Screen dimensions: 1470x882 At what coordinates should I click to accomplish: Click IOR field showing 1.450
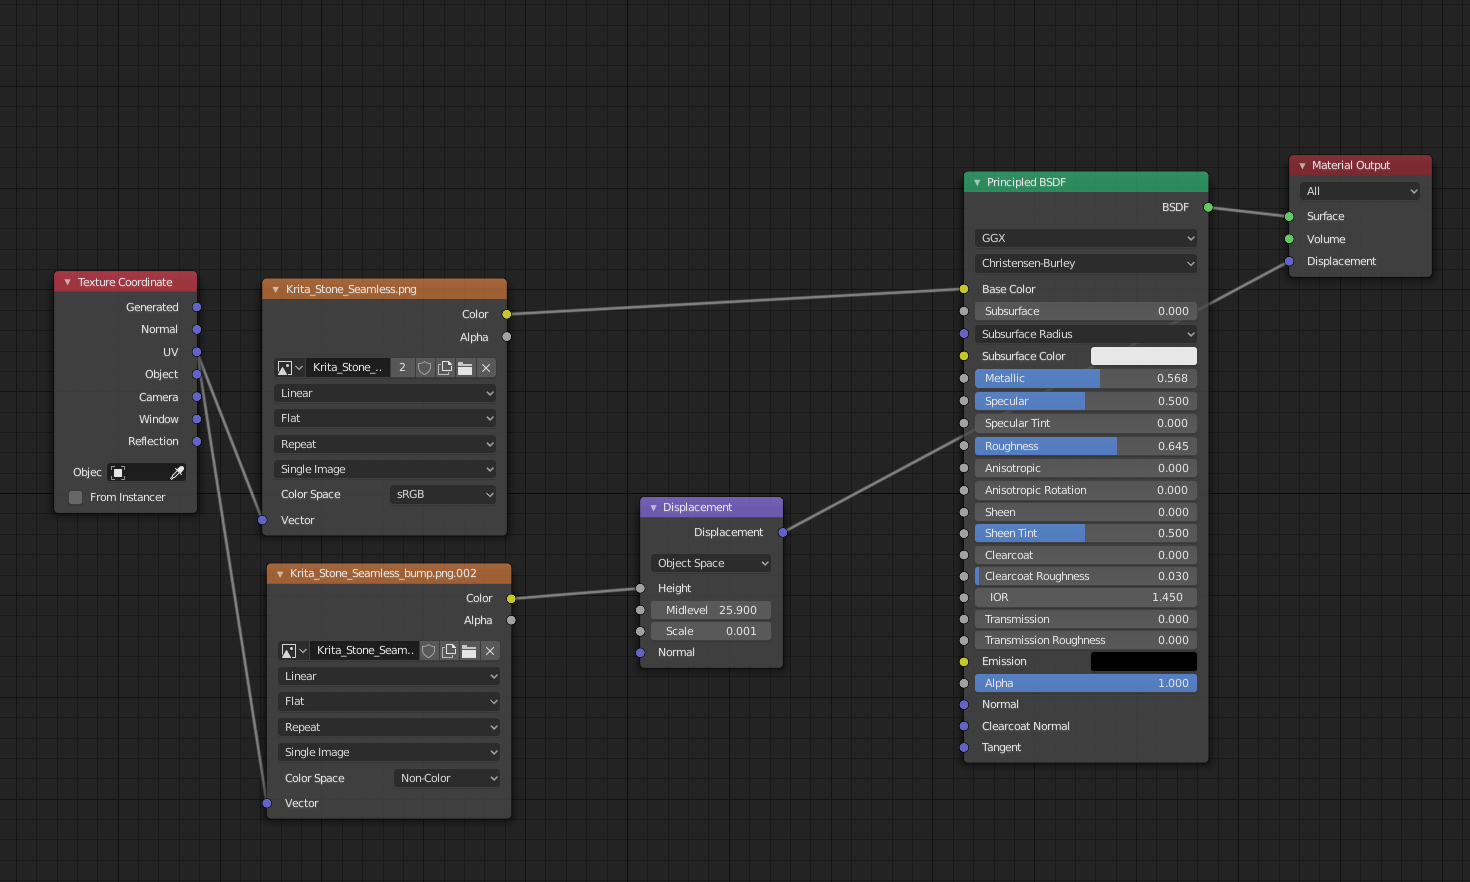pos(1086,597)
